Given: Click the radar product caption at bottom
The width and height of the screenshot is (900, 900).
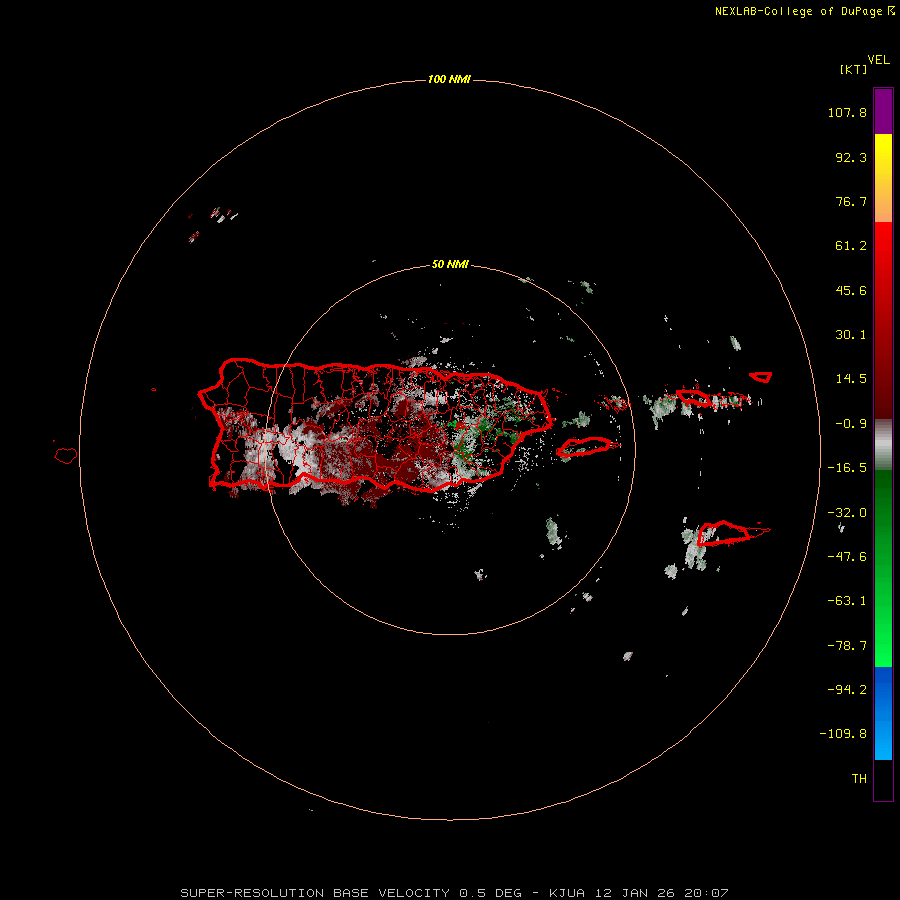Looking at the screenshot, I should click(x=455, y=893).
